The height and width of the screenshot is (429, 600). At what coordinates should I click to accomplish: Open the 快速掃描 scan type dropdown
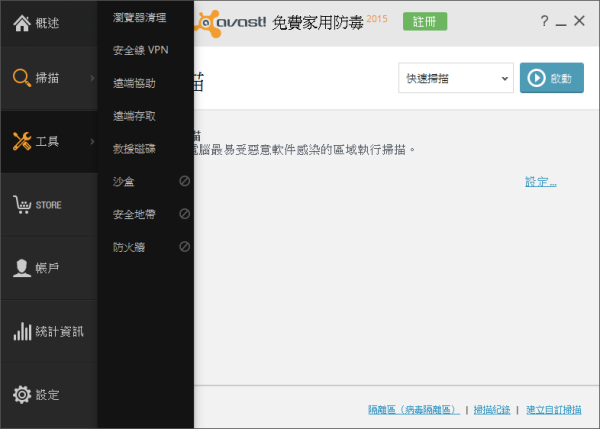pos(456,78)
